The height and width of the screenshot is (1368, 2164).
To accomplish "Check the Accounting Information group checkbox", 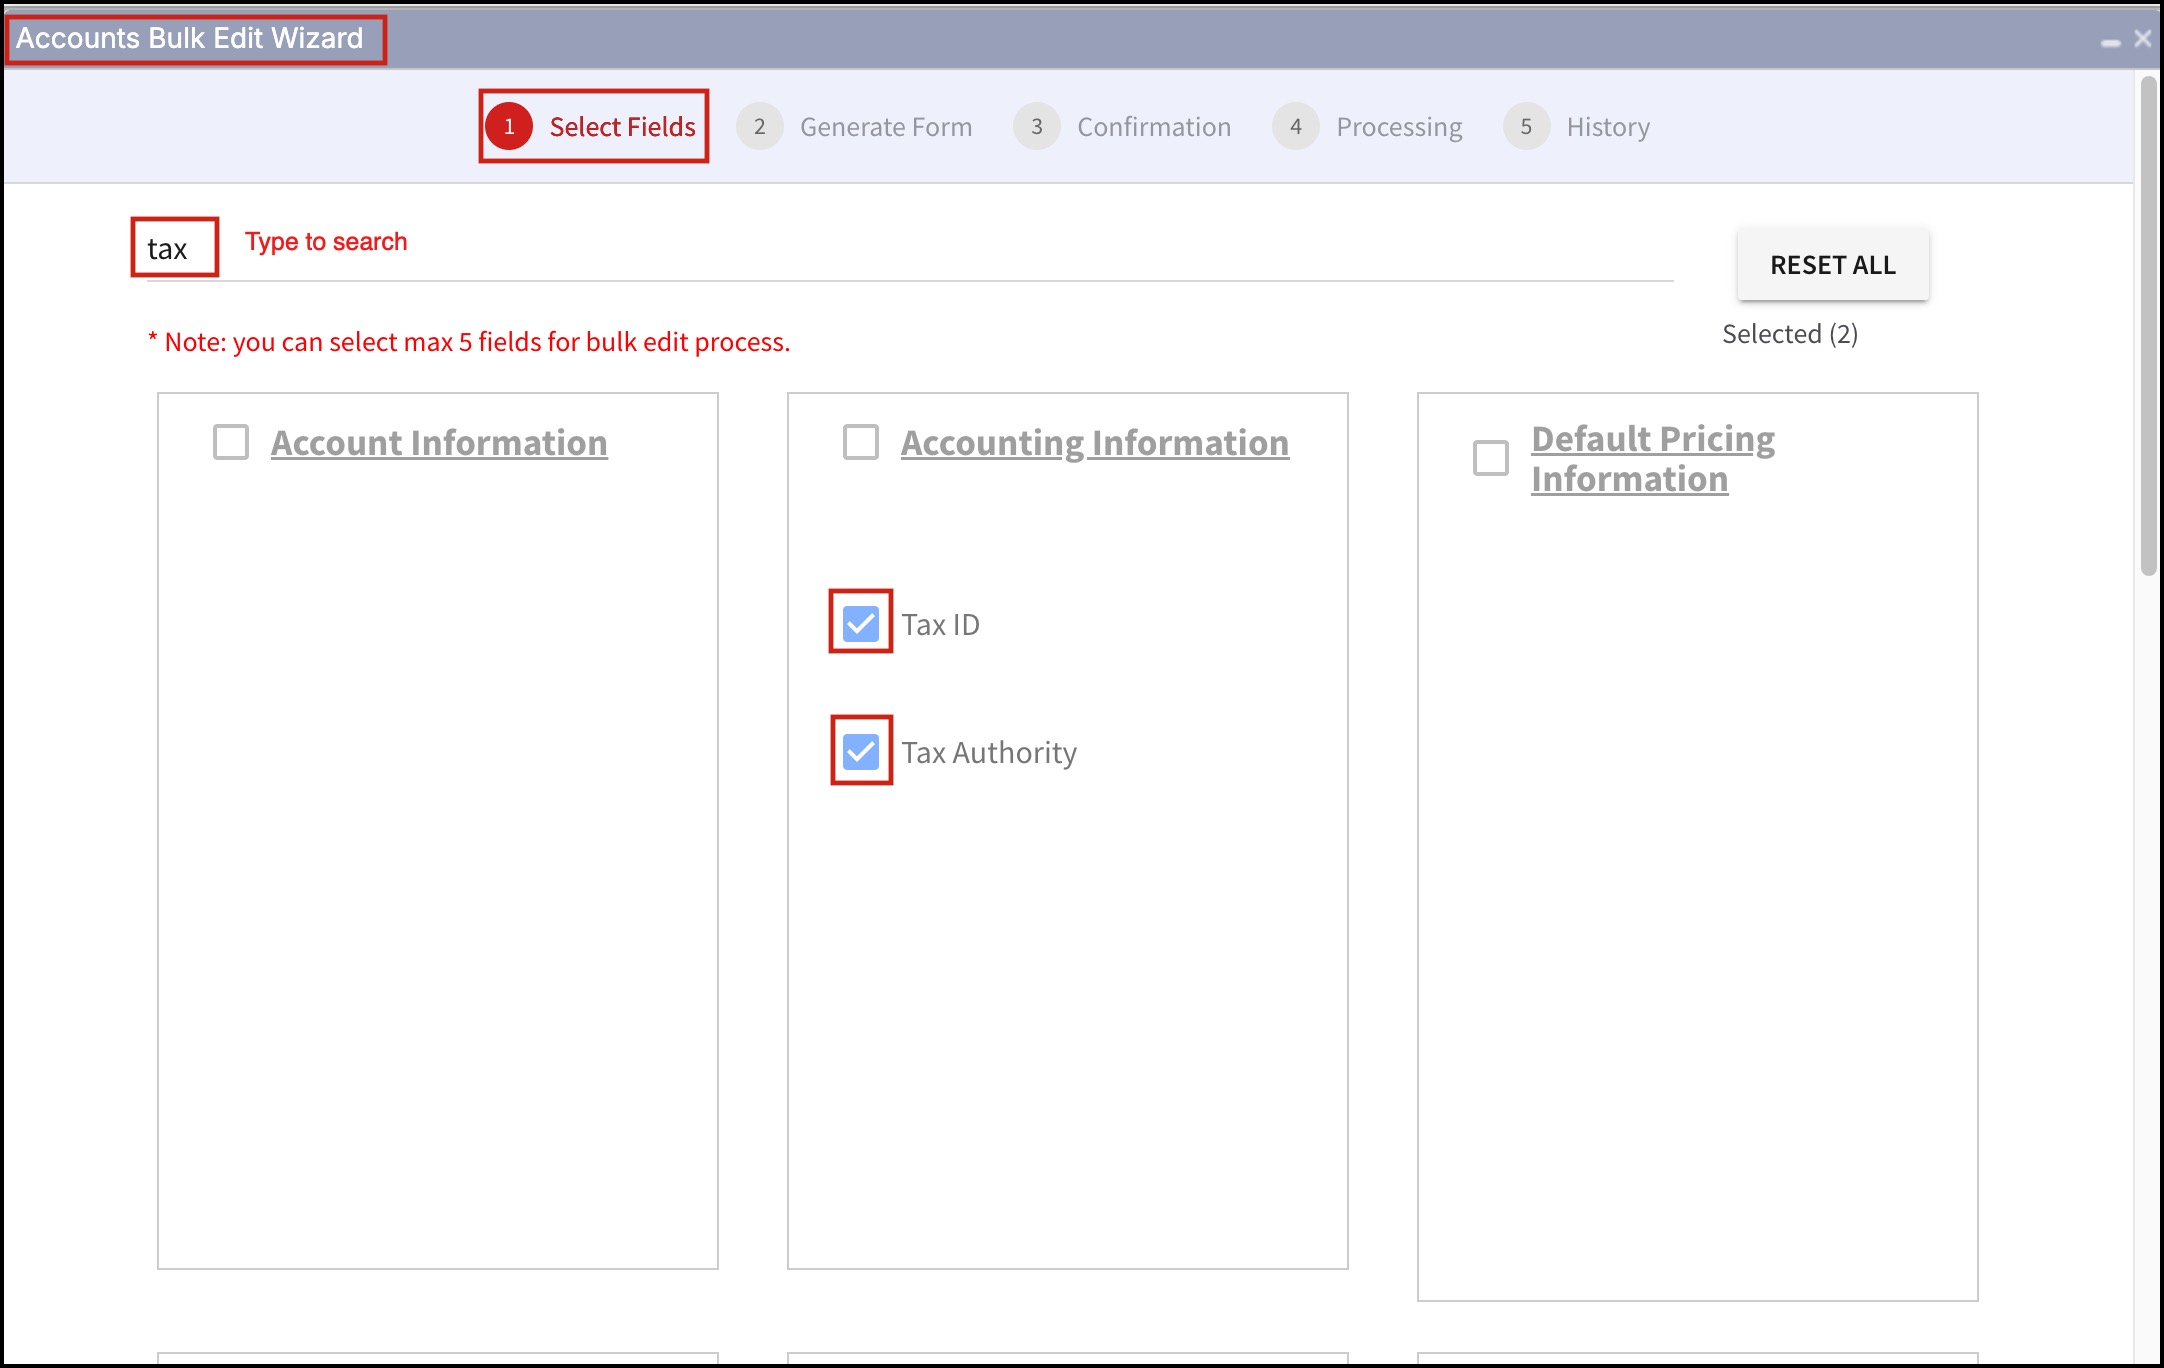I will (x=860, y=442).
